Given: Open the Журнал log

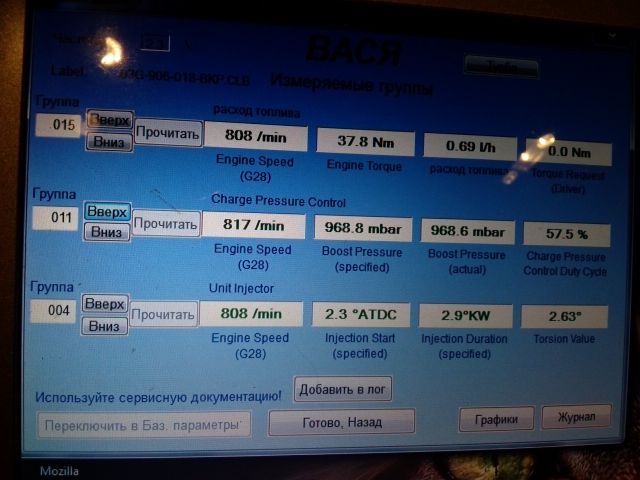Looking at the screenshot, I should [576, 417].
